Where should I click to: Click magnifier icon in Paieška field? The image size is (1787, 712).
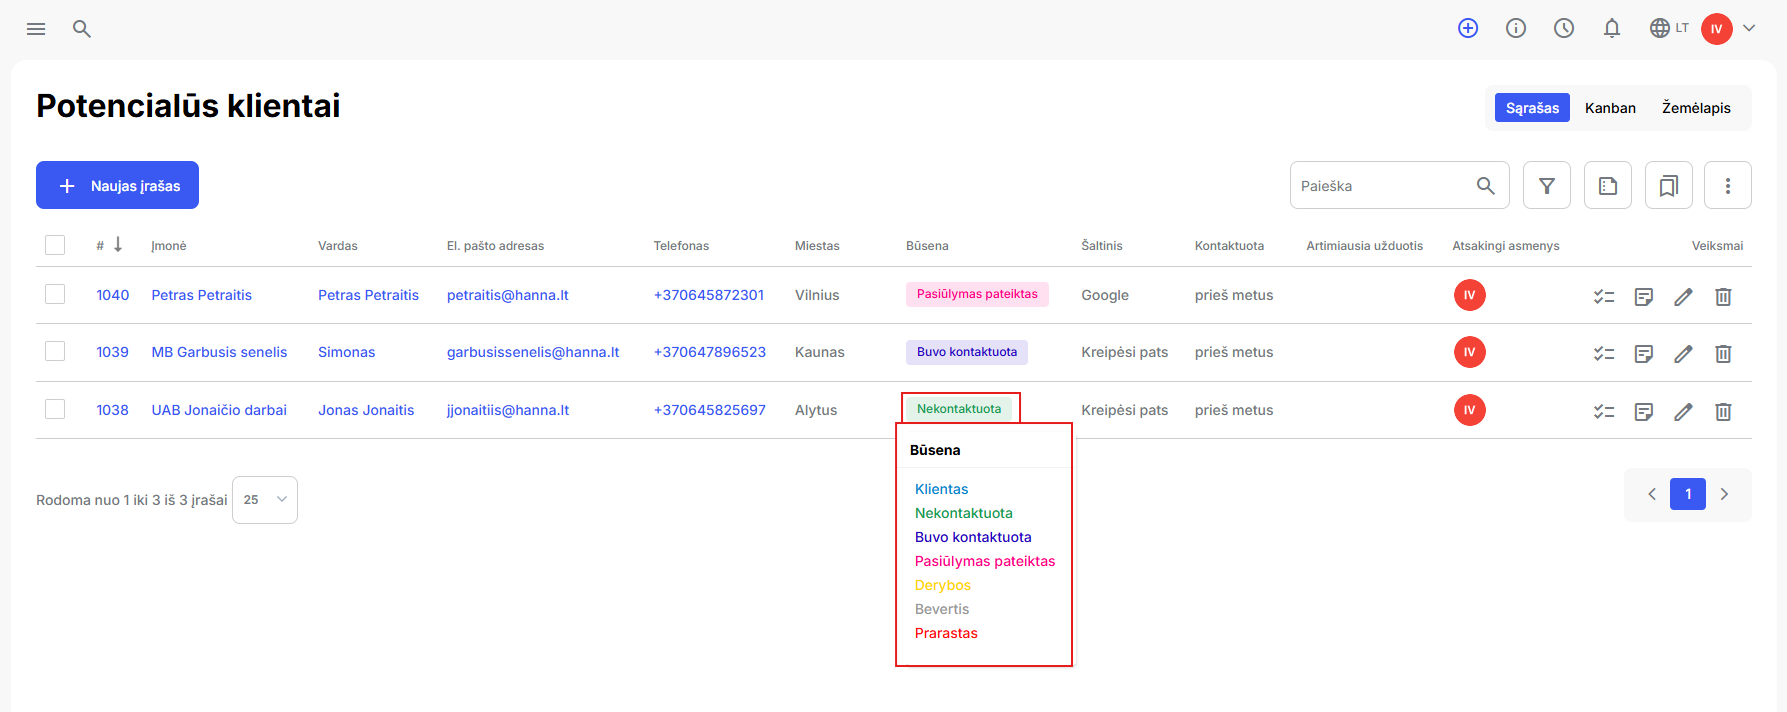point(1486,186)
